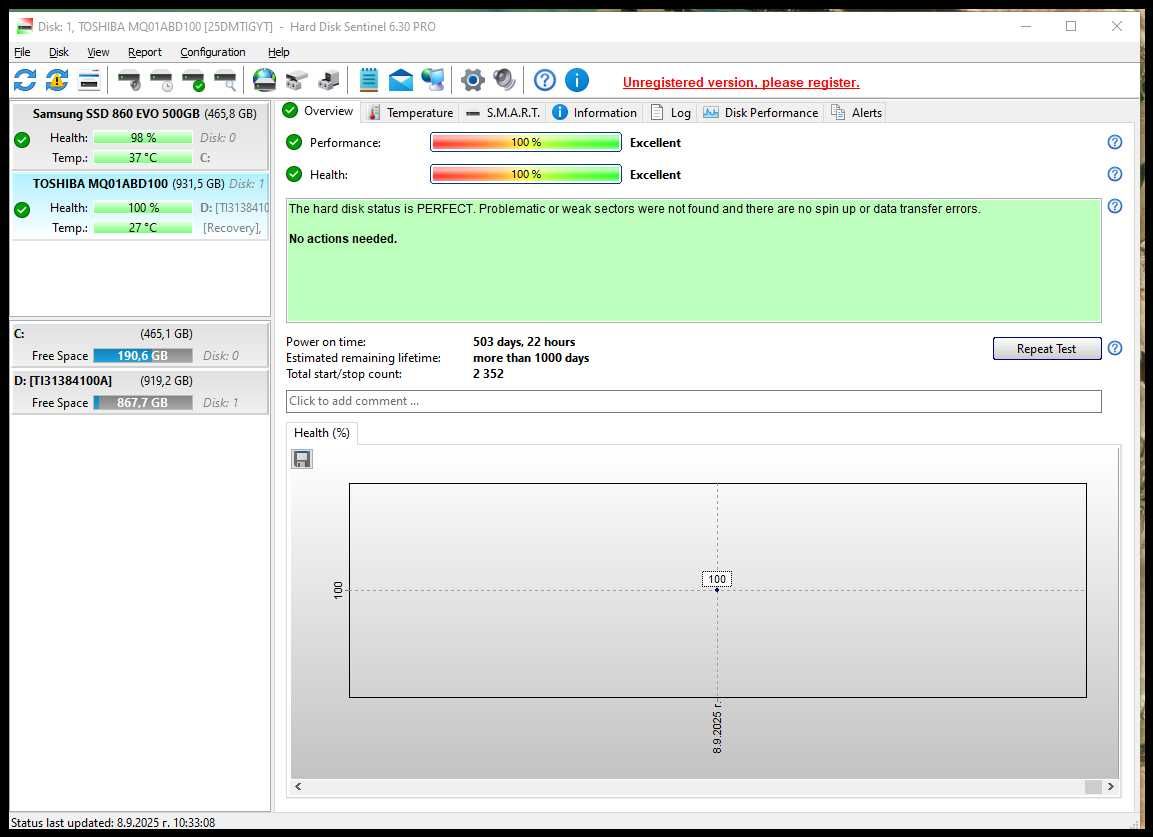Click help icon next to Health bar
The width and height of the screenshot is (1153, 837).
click(1115, 174)
